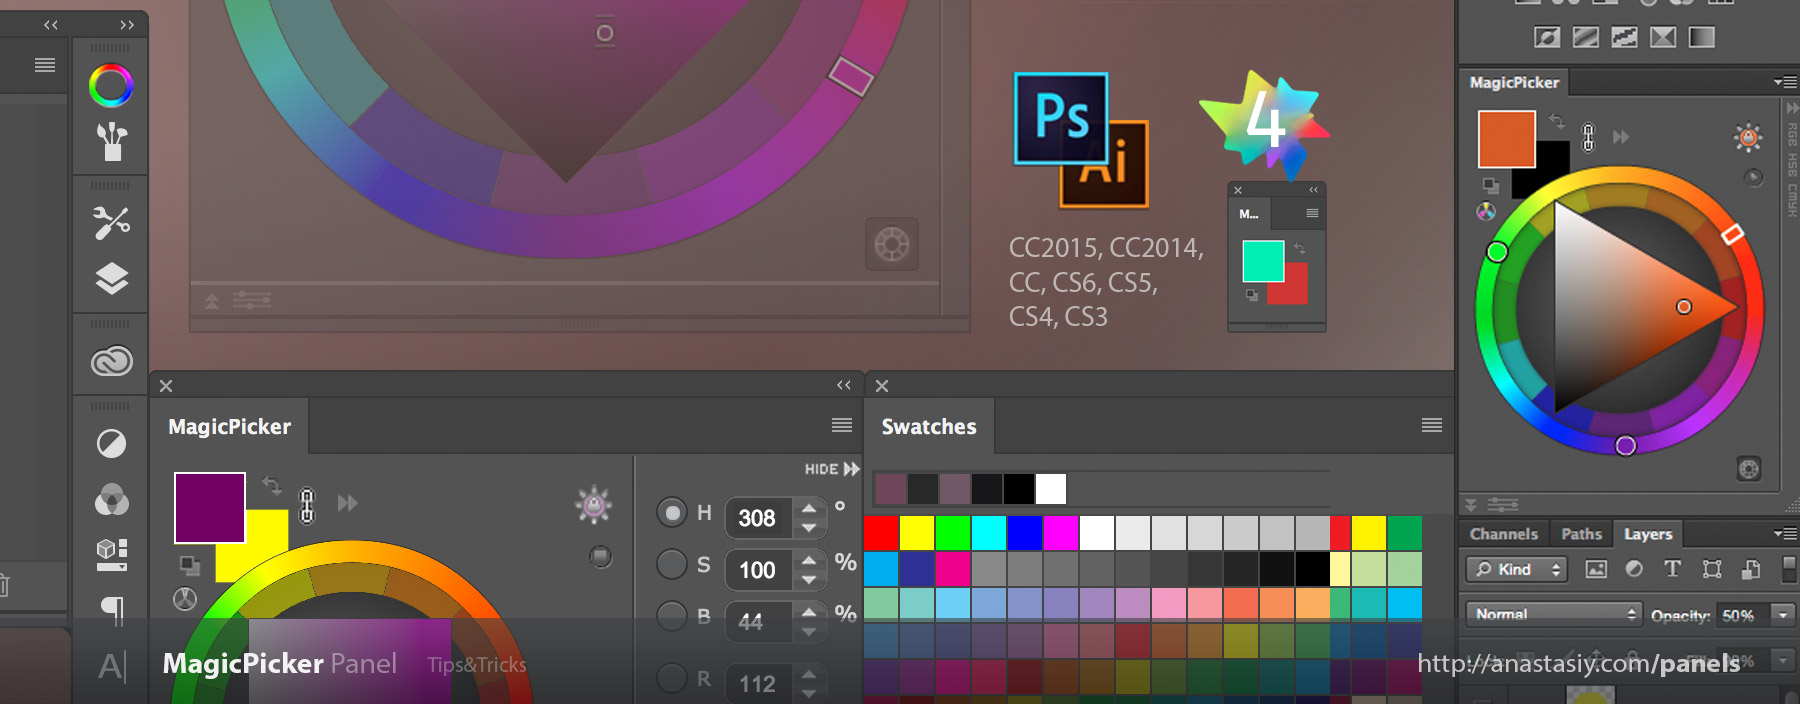Click chain link icon in bottom MagicPicker panel

click(x=307, y=505)
